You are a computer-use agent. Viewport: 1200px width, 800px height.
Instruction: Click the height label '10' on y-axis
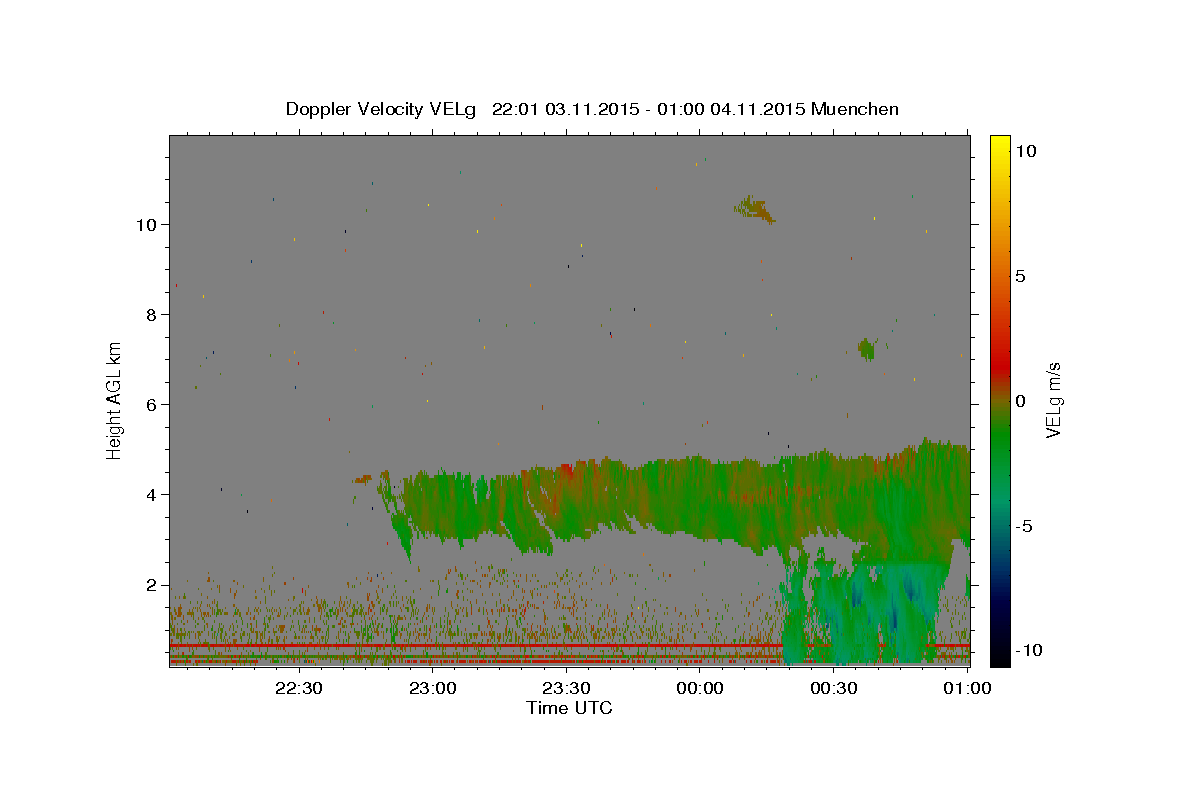point(146,224)
